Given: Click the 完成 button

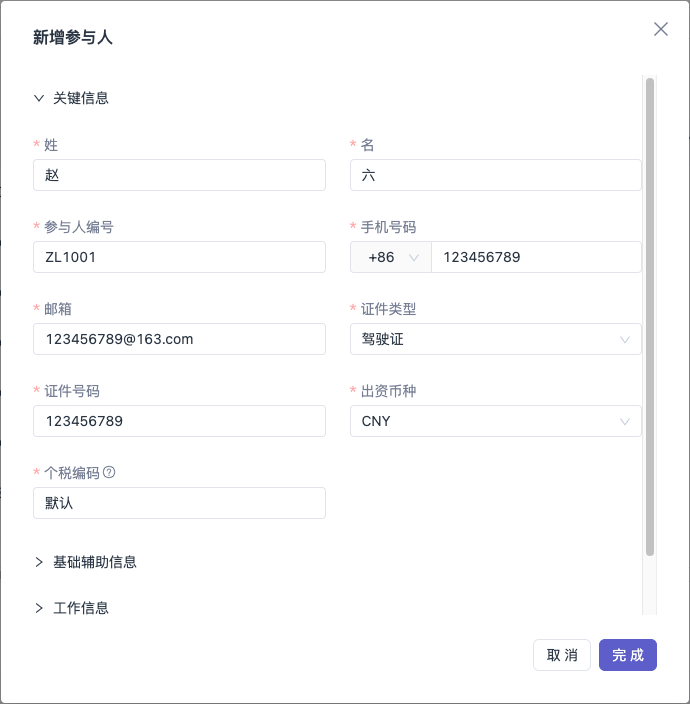Looking at the screenshot, I should coord(628,655).
